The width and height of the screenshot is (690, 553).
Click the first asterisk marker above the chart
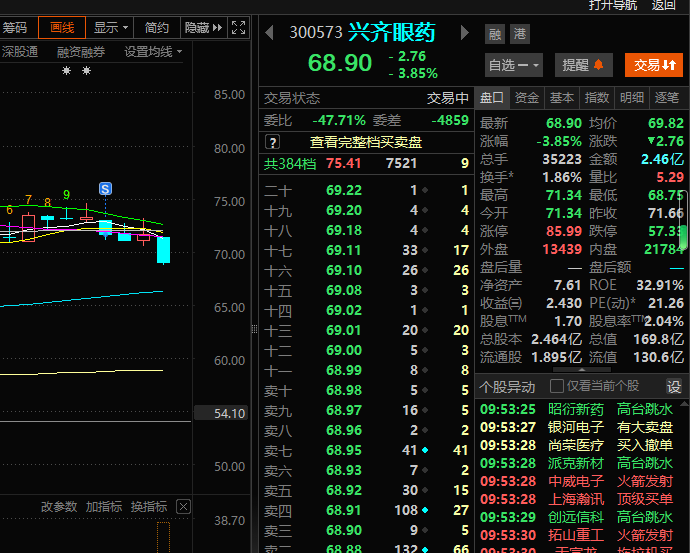click(x=66, y=70)
